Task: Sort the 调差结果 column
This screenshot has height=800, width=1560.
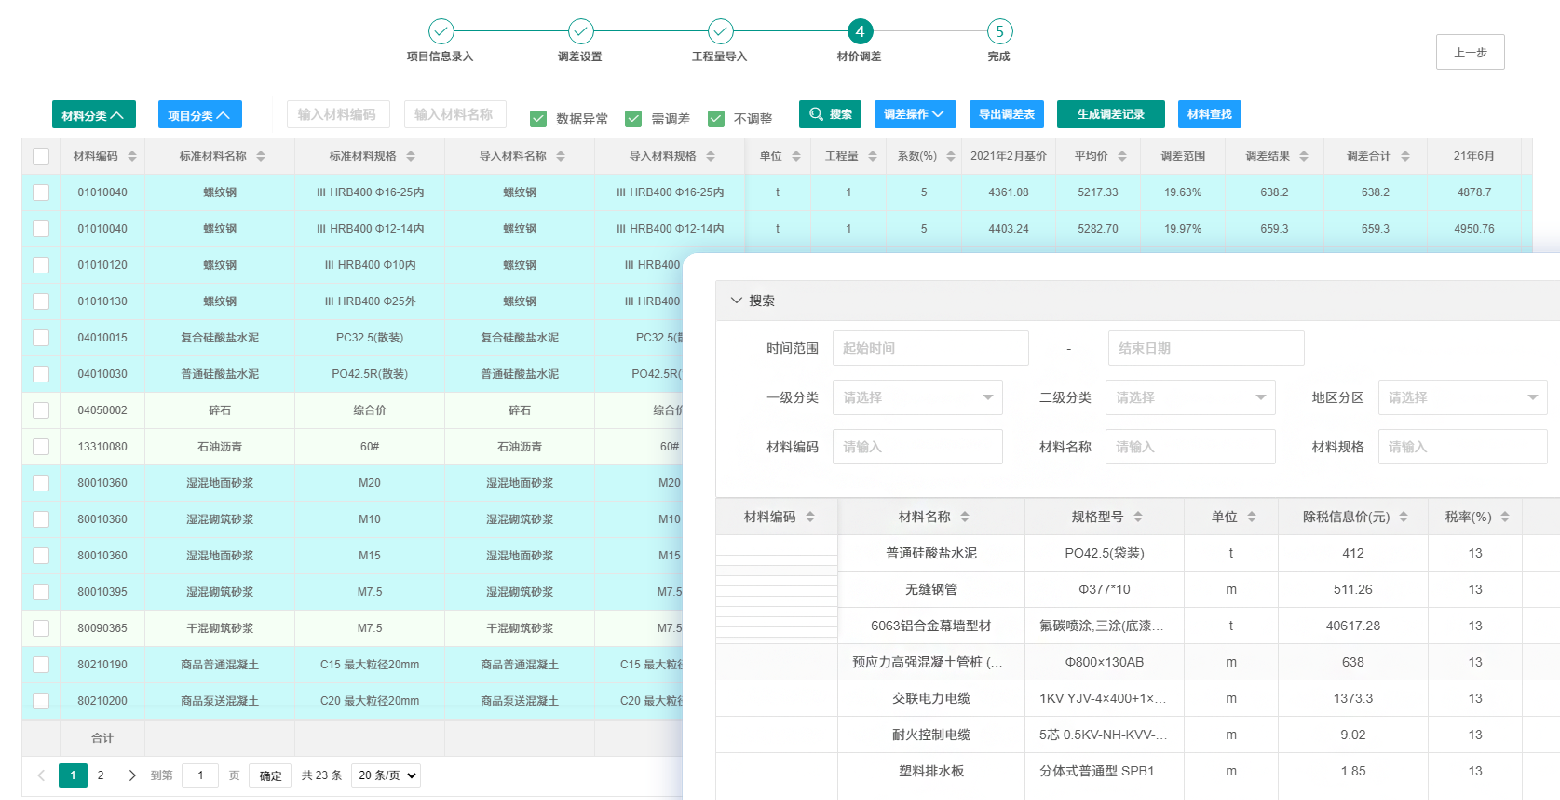Action: 1305,157
